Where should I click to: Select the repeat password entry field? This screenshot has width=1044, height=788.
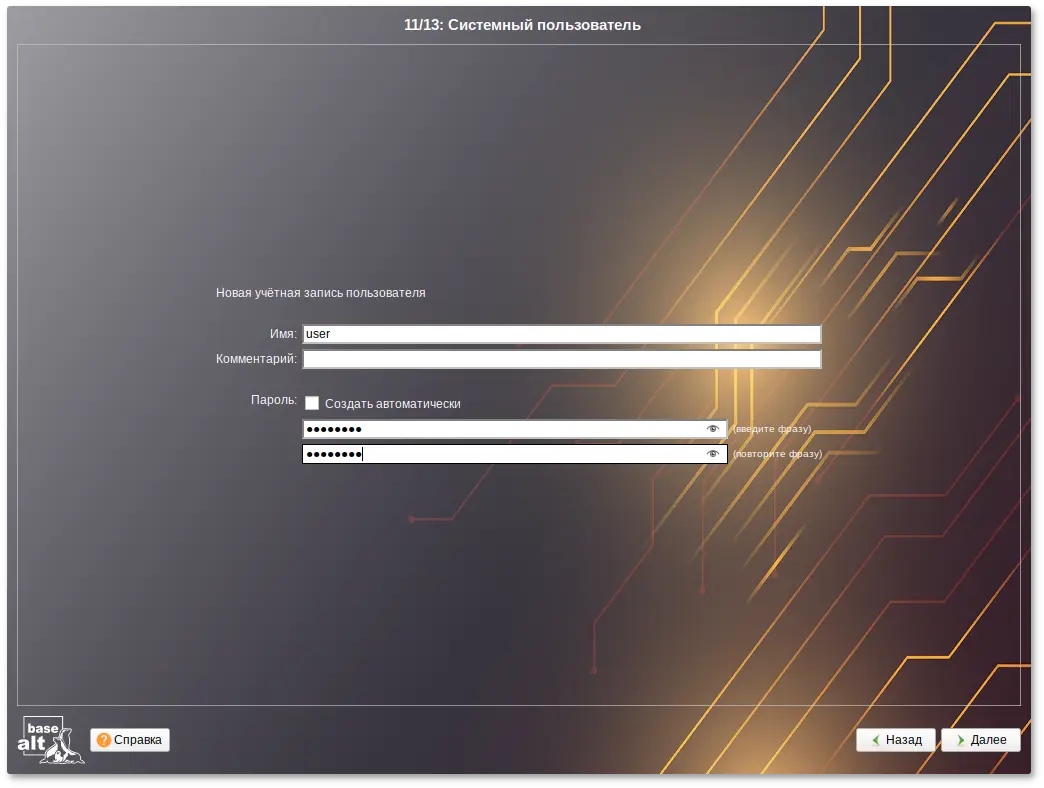pos(500,454)
